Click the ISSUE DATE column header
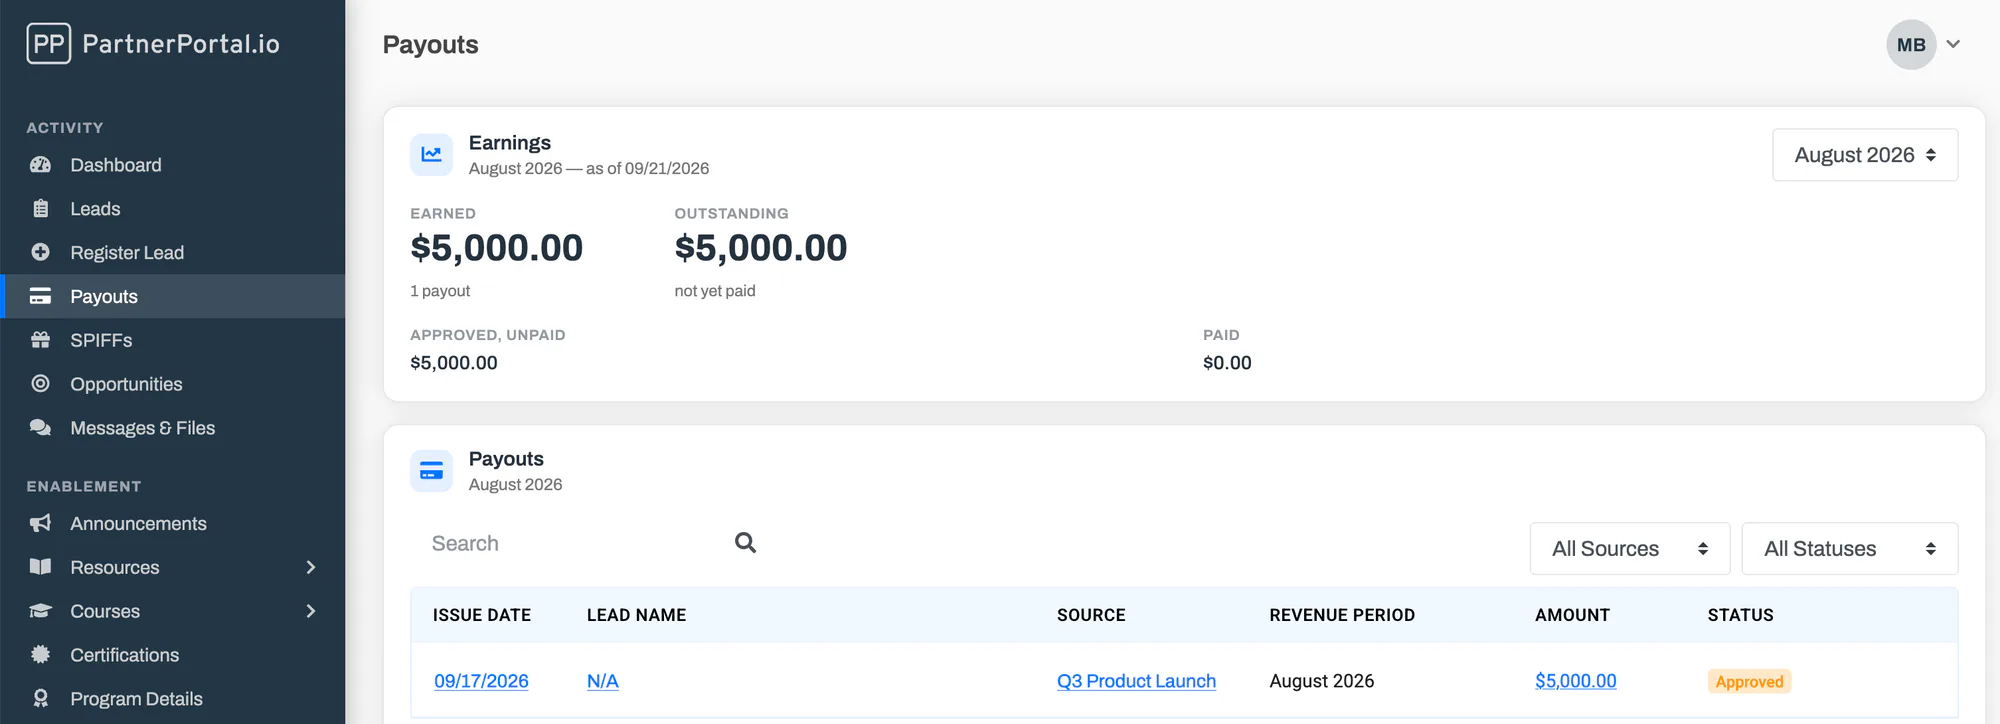 (x=482, y=615)
